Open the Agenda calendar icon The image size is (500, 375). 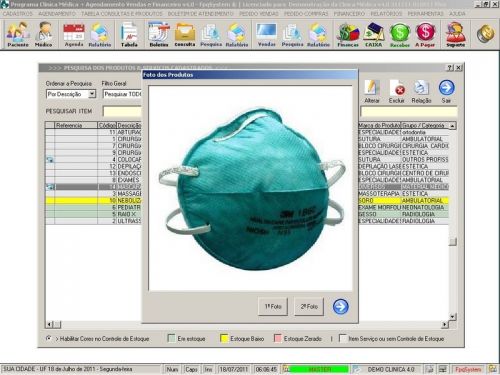pyautogui.click(x=74, y=34)
